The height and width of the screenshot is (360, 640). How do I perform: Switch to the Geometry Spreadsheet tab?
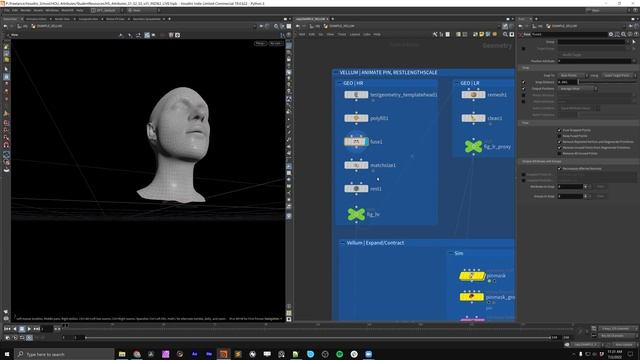click(147, 19)
